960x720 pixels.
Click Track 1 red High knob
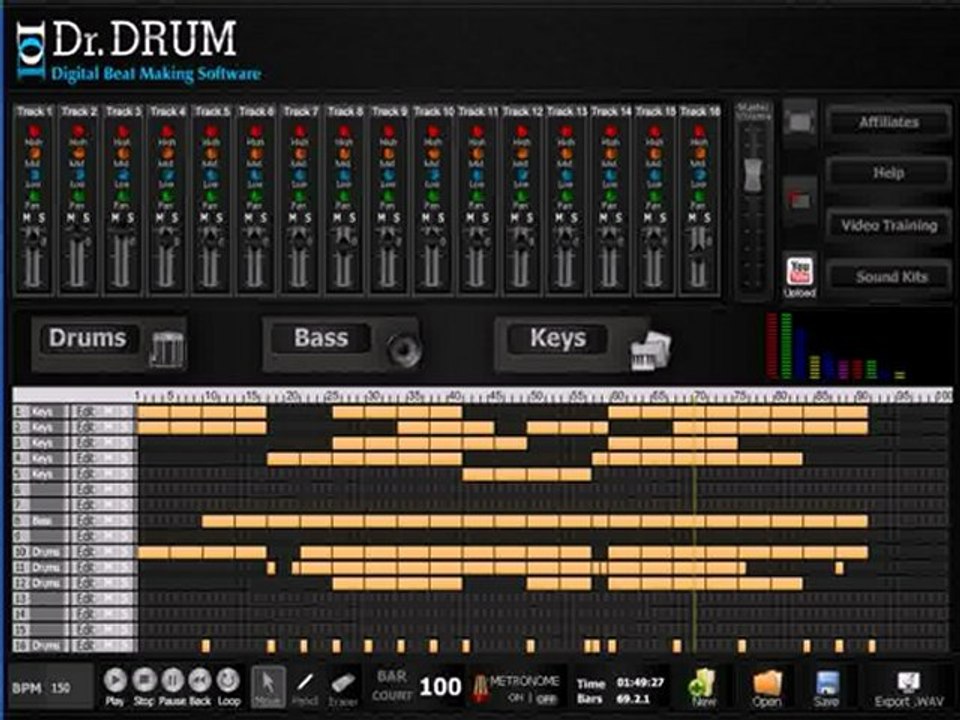[x=34, y=132]
